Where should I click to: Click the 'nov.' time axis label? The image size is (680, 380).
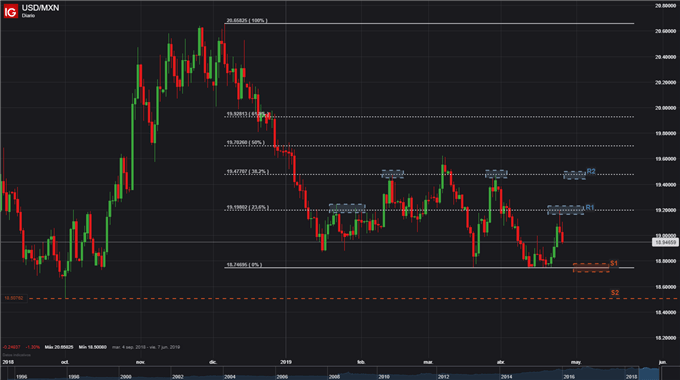pos(140,362)
